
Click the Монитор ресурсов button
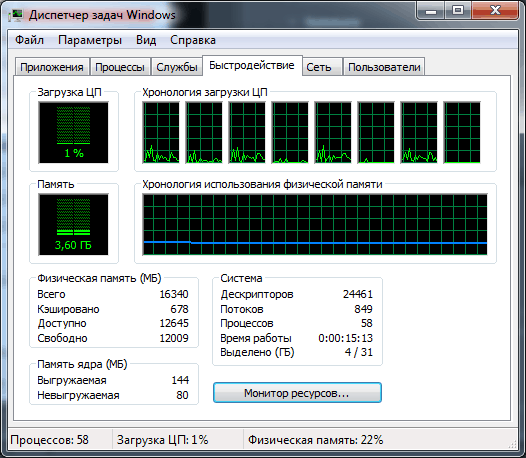[x=297, y=393]
